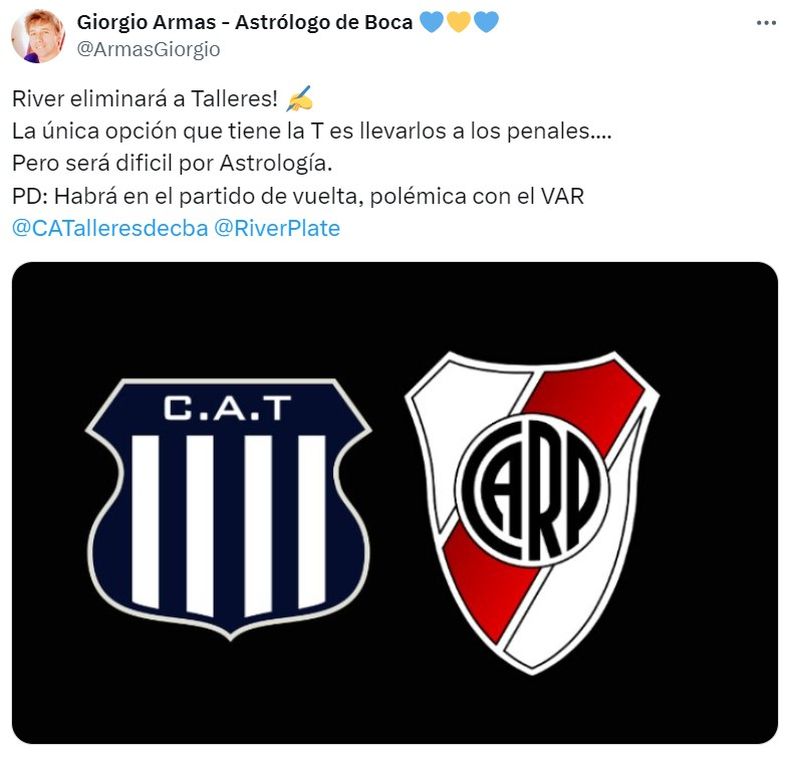Click the last blue heart emoji
790x757 pixels.
click(486, 22)
